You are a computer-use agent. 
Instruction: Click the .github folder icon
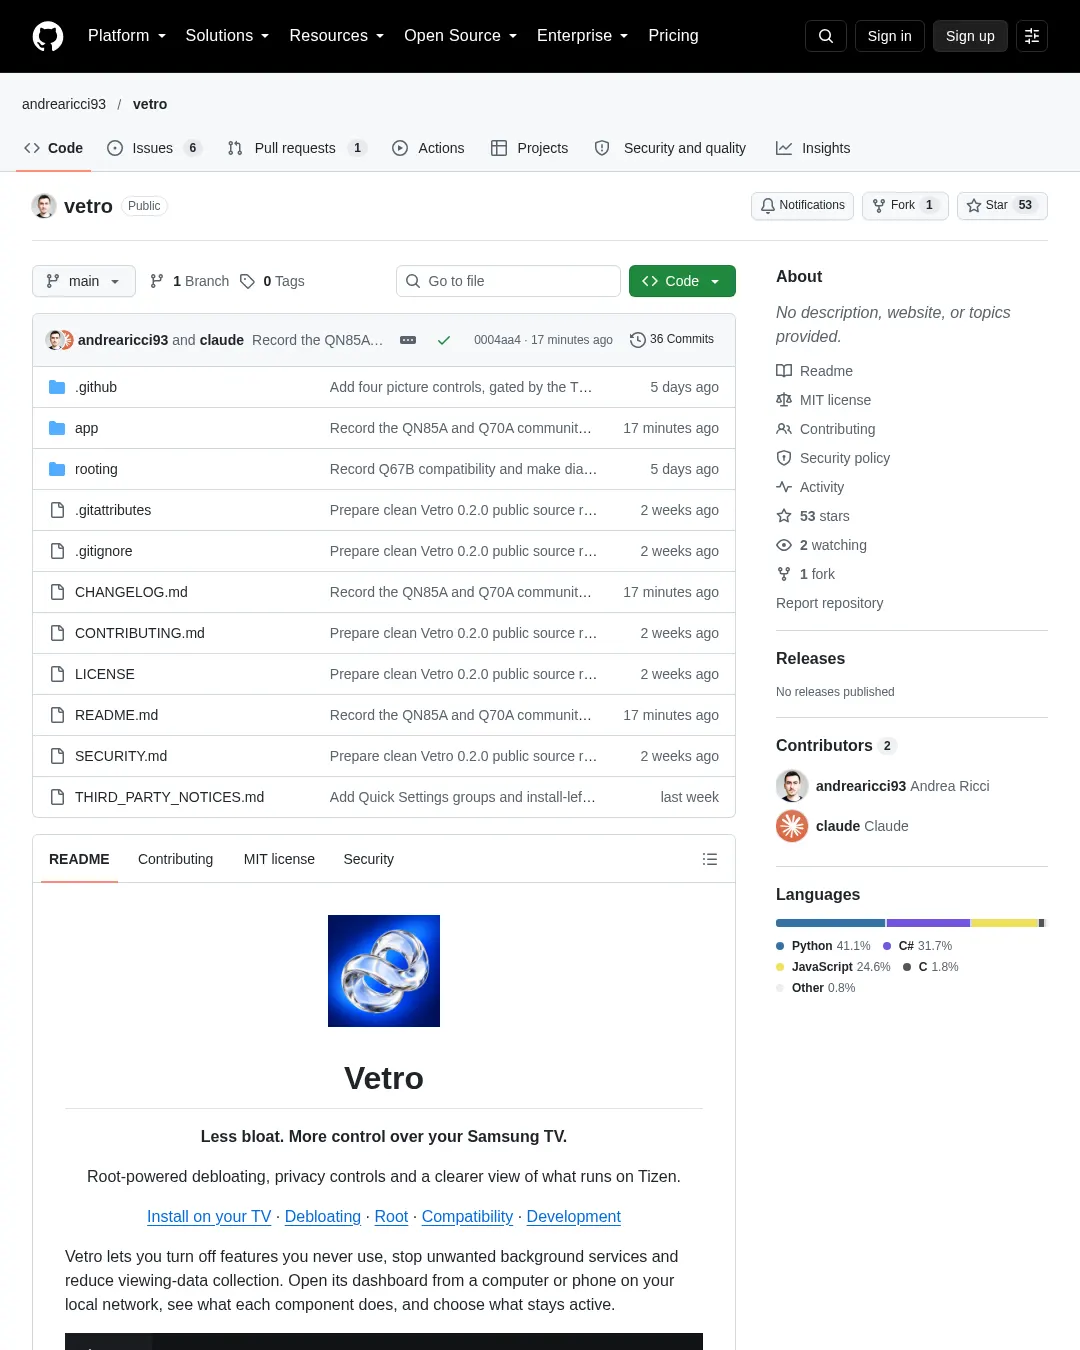(x=57, y=387)
